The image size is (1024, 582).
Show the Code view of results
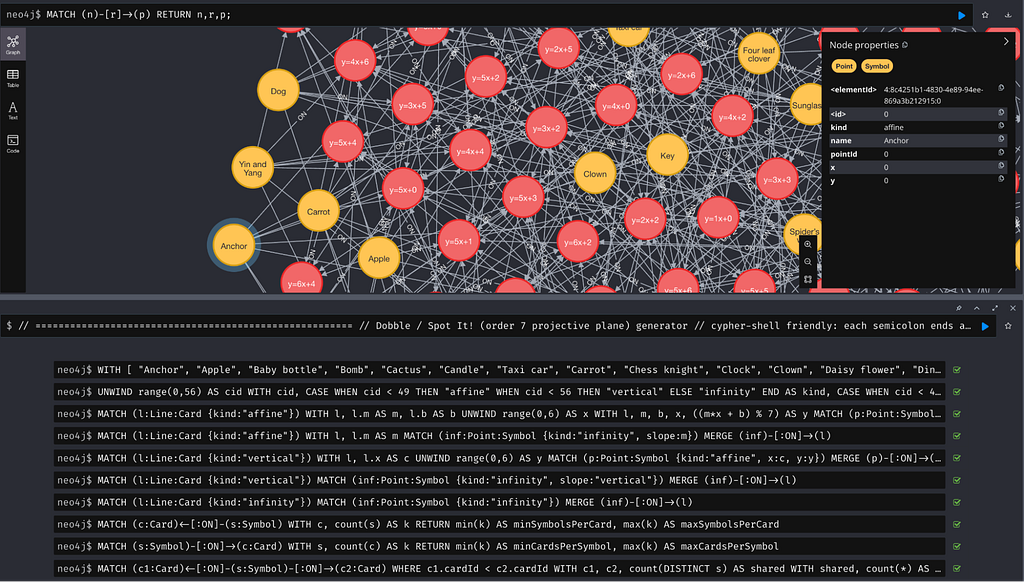point(13,144)
